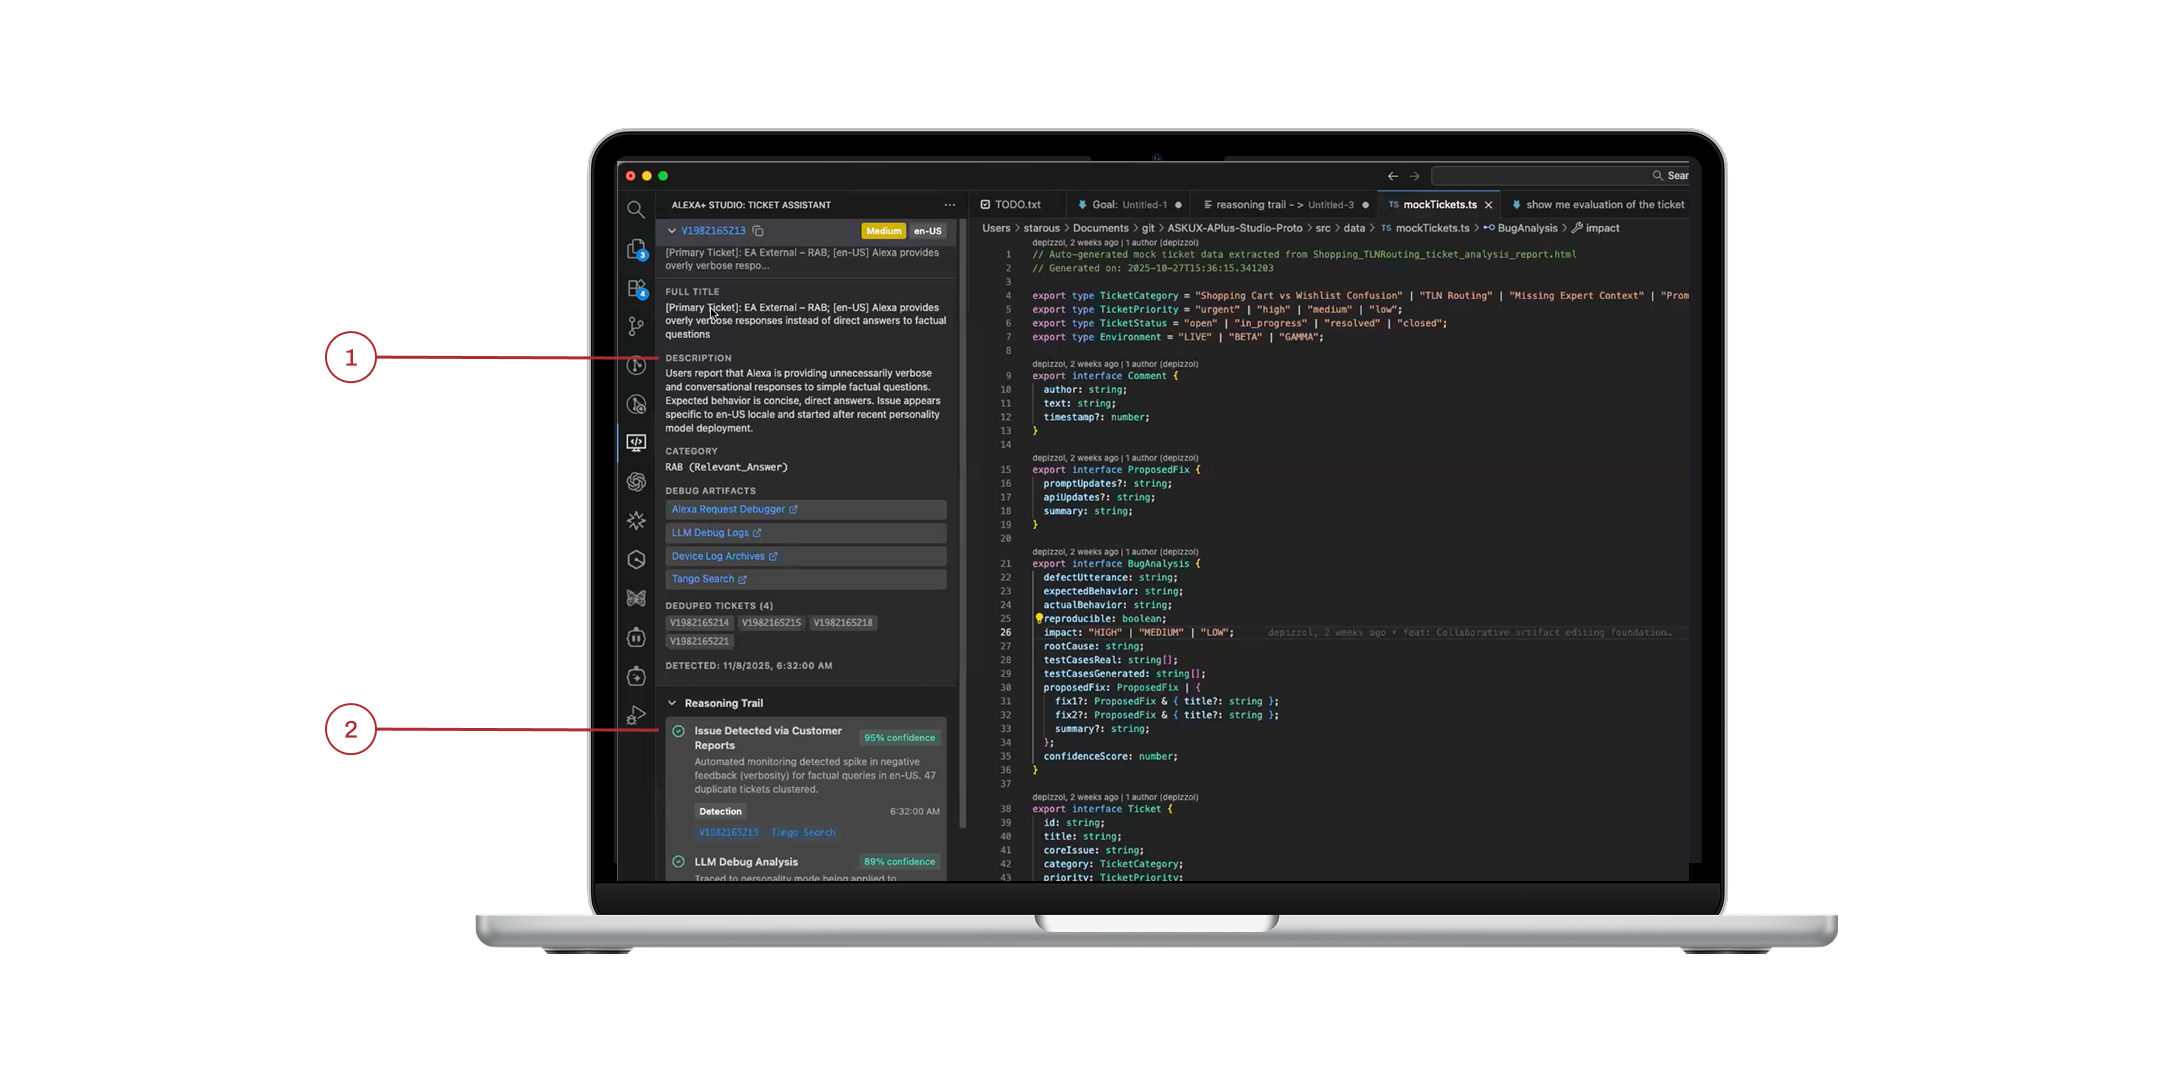Click the ticket panel vertical scrollbar
The image size is (2164, 1082).
[963, 525]
